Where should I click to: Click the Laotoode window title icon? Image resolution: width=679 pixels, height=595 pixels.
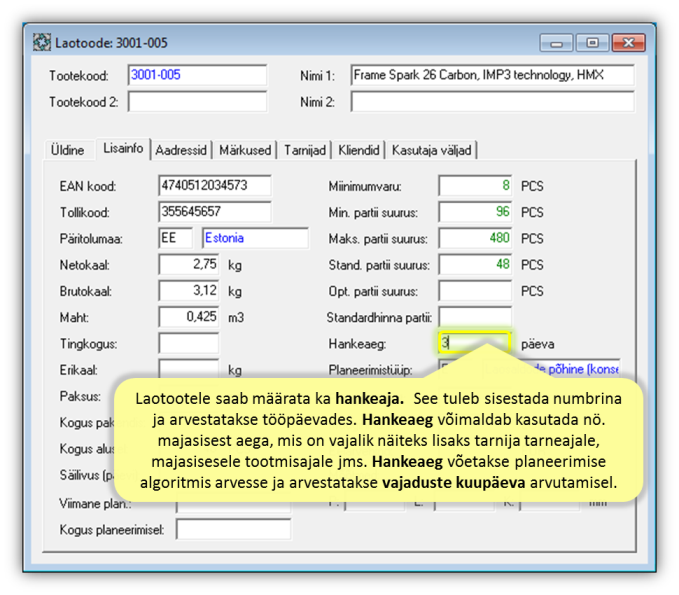point(42,42)
